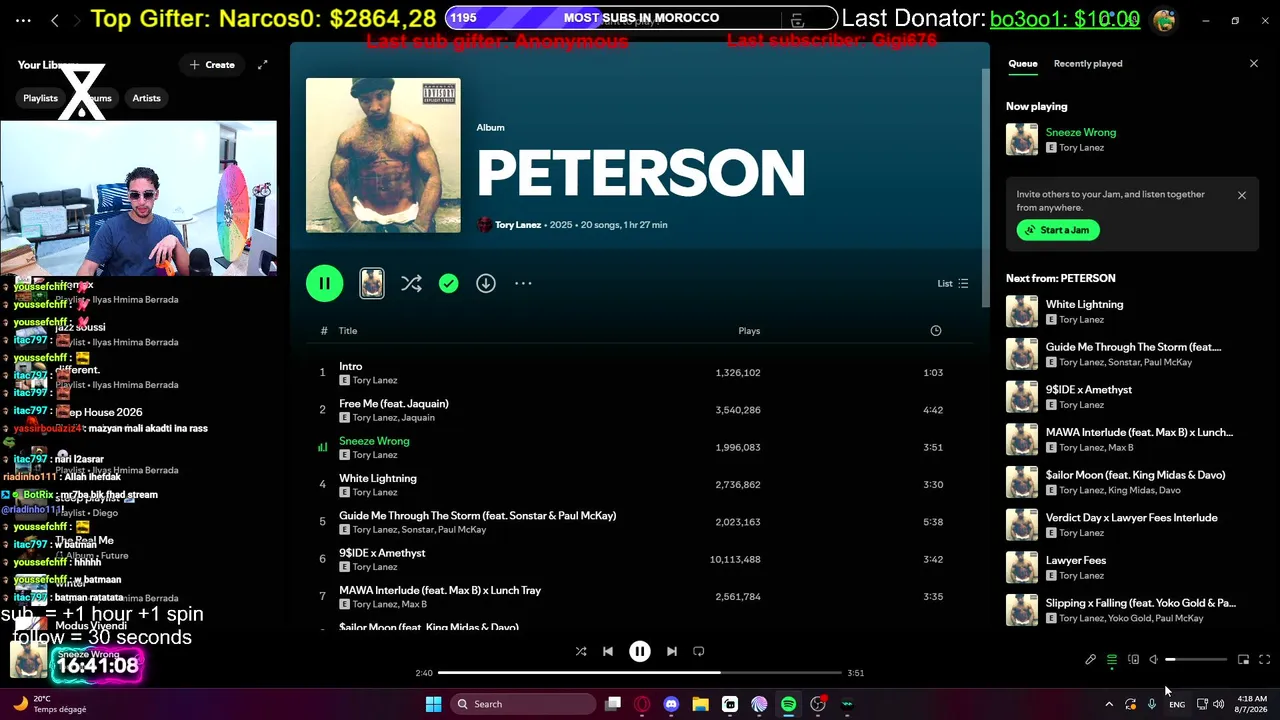Open the Jaquain artist link under Free Me
The height and width of the screenshot is (720, 1280).
[x=418, y=418]
